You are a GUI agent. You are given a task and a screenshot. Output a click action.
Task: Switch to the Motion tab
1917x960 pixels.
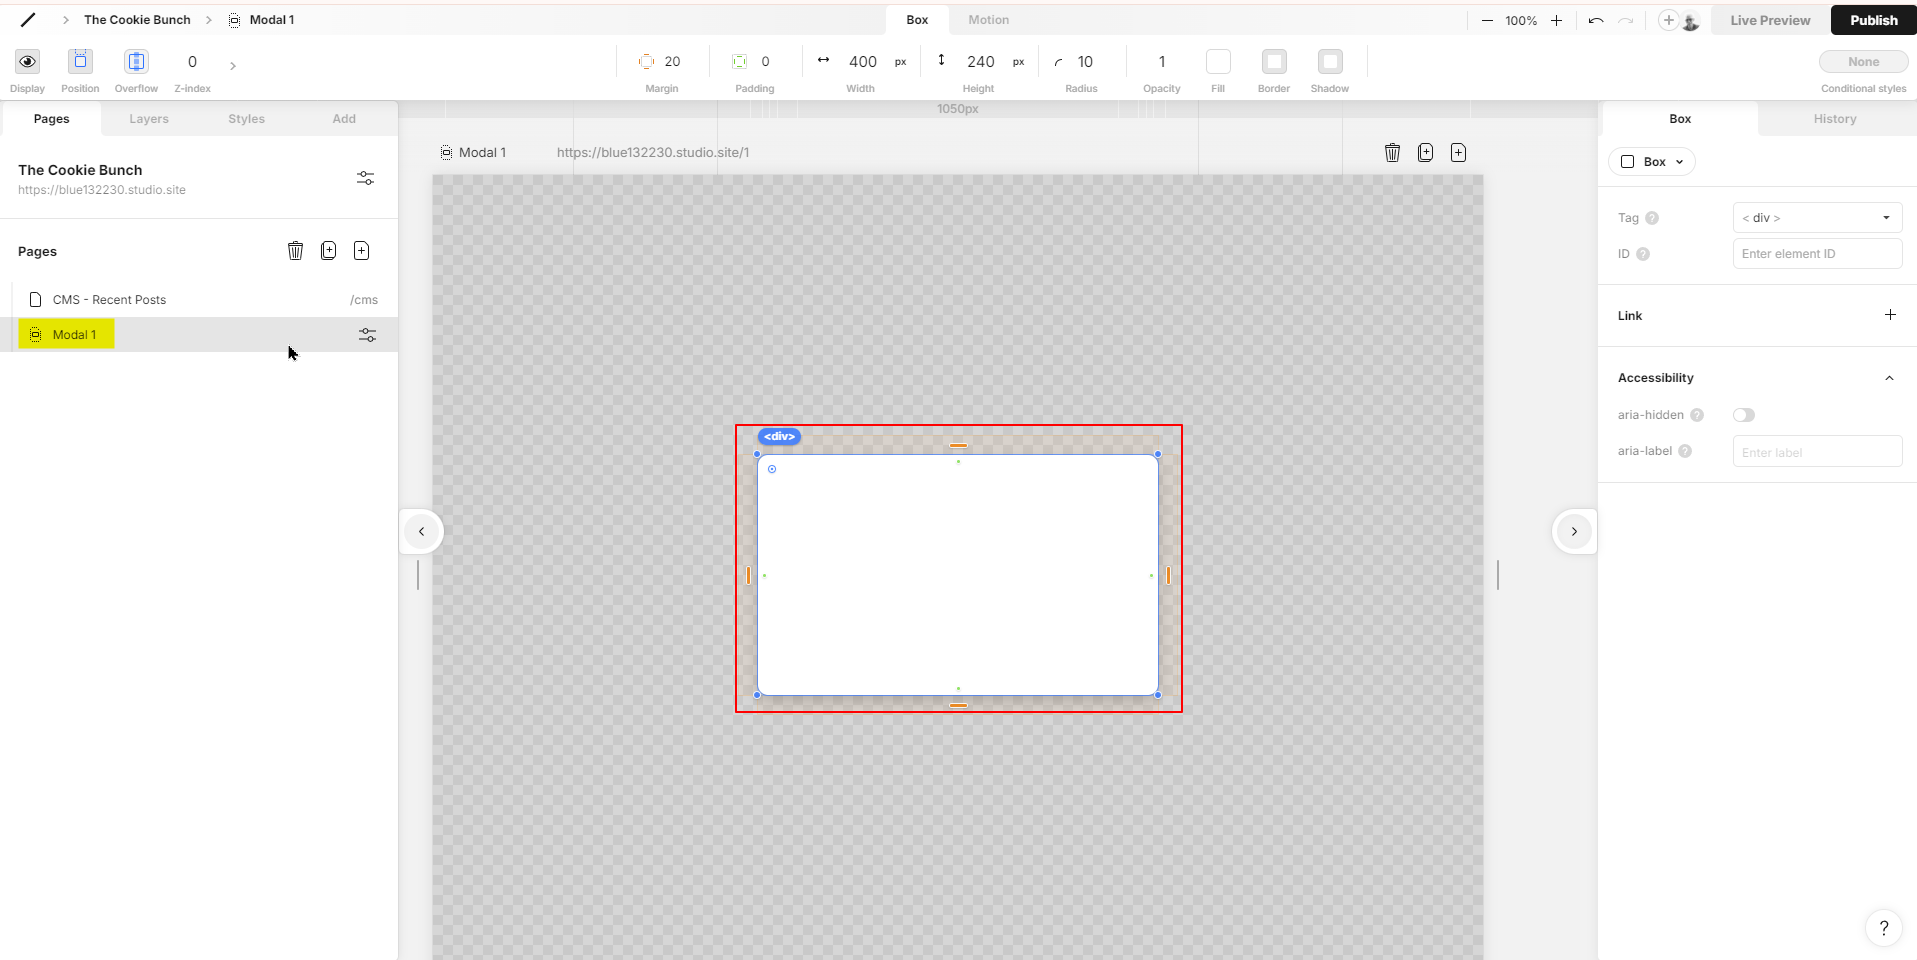988,20
